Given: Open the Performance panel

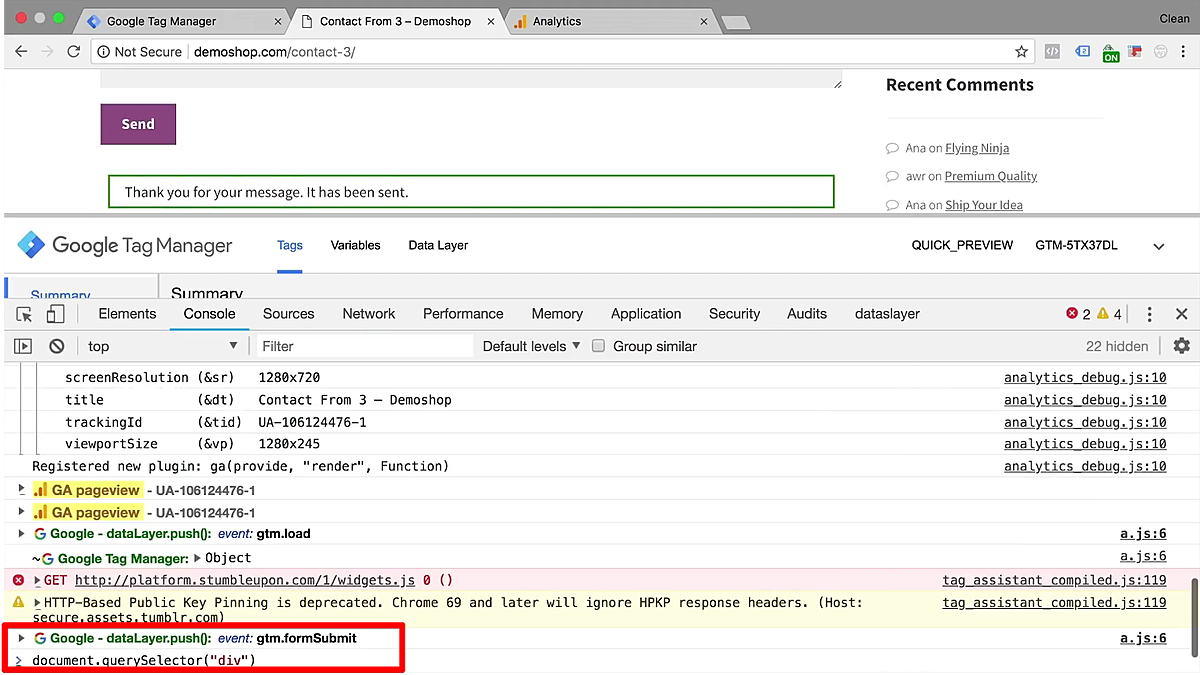Looking at the screenshot, I should click(x=463, y=314).
